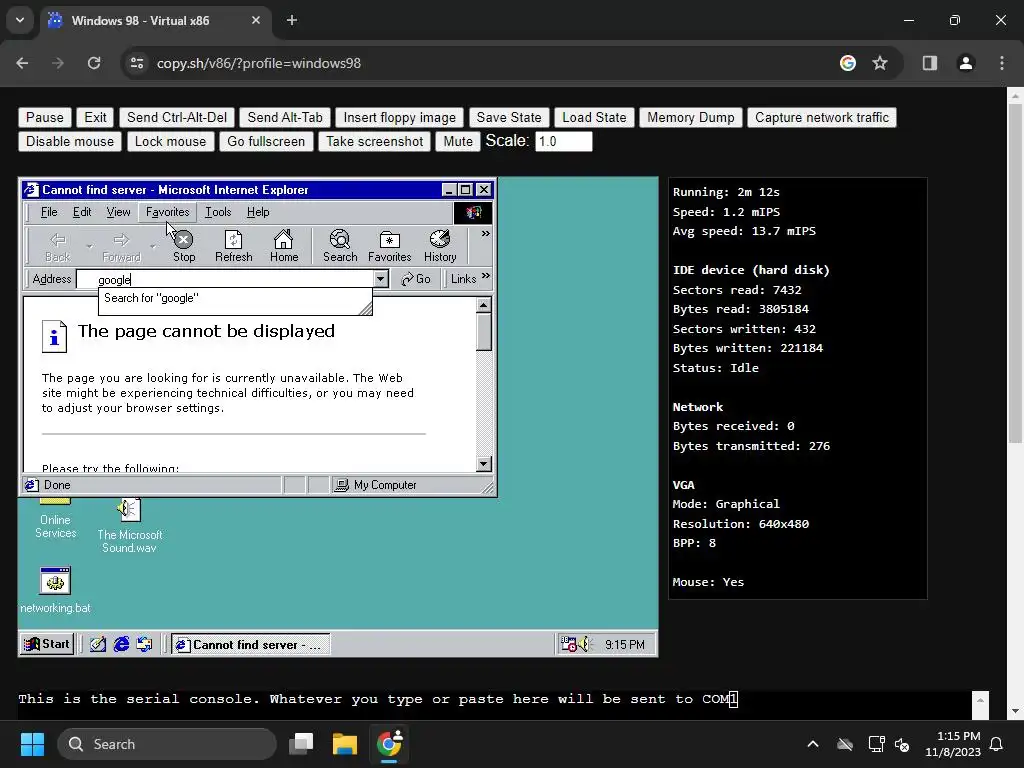
Task: Select Search for "google" suggestion
Action: pos(235,298)
